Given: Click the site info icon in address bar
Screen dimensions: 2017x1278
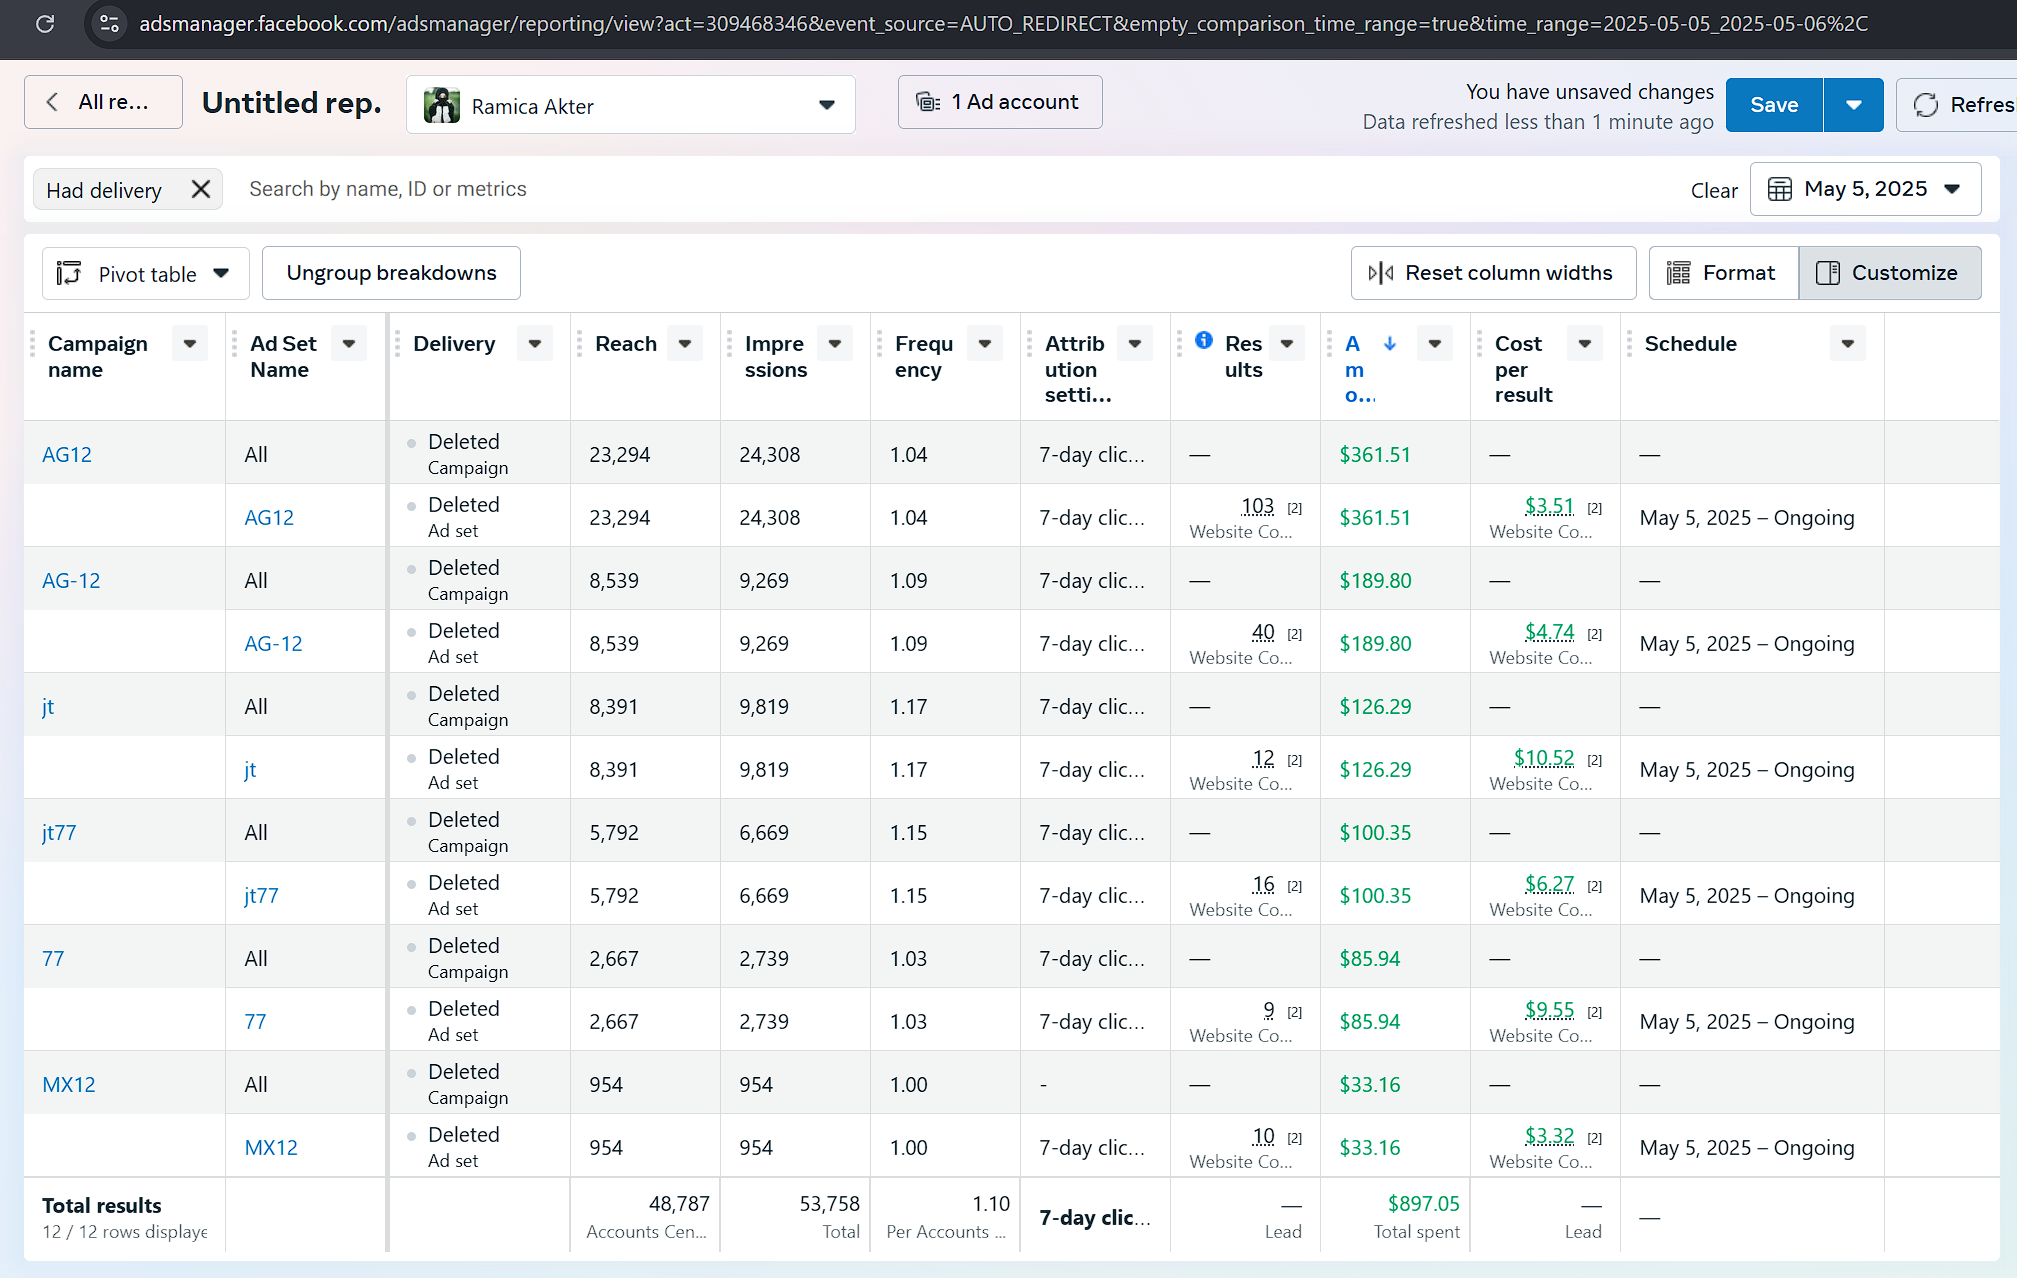Looking at the screenshot, I should (x=110, y=24).
